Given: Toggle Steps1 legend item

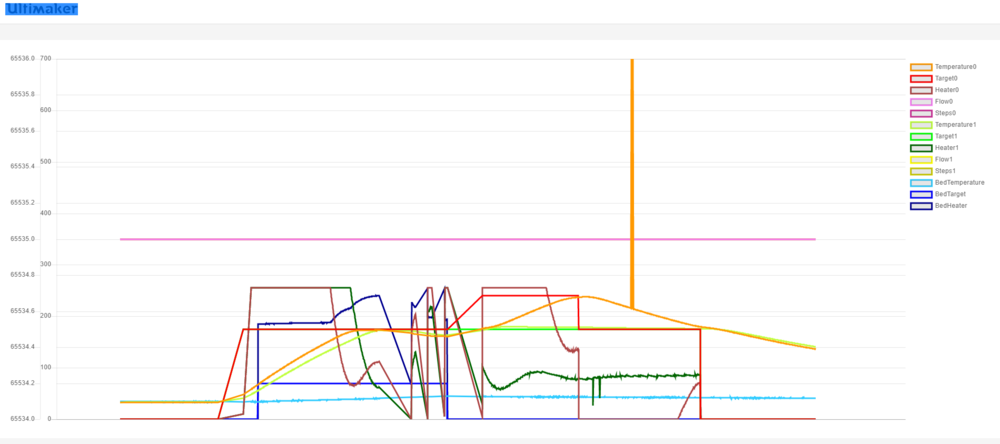Looking at the screenshot, I should pos(933,171).
